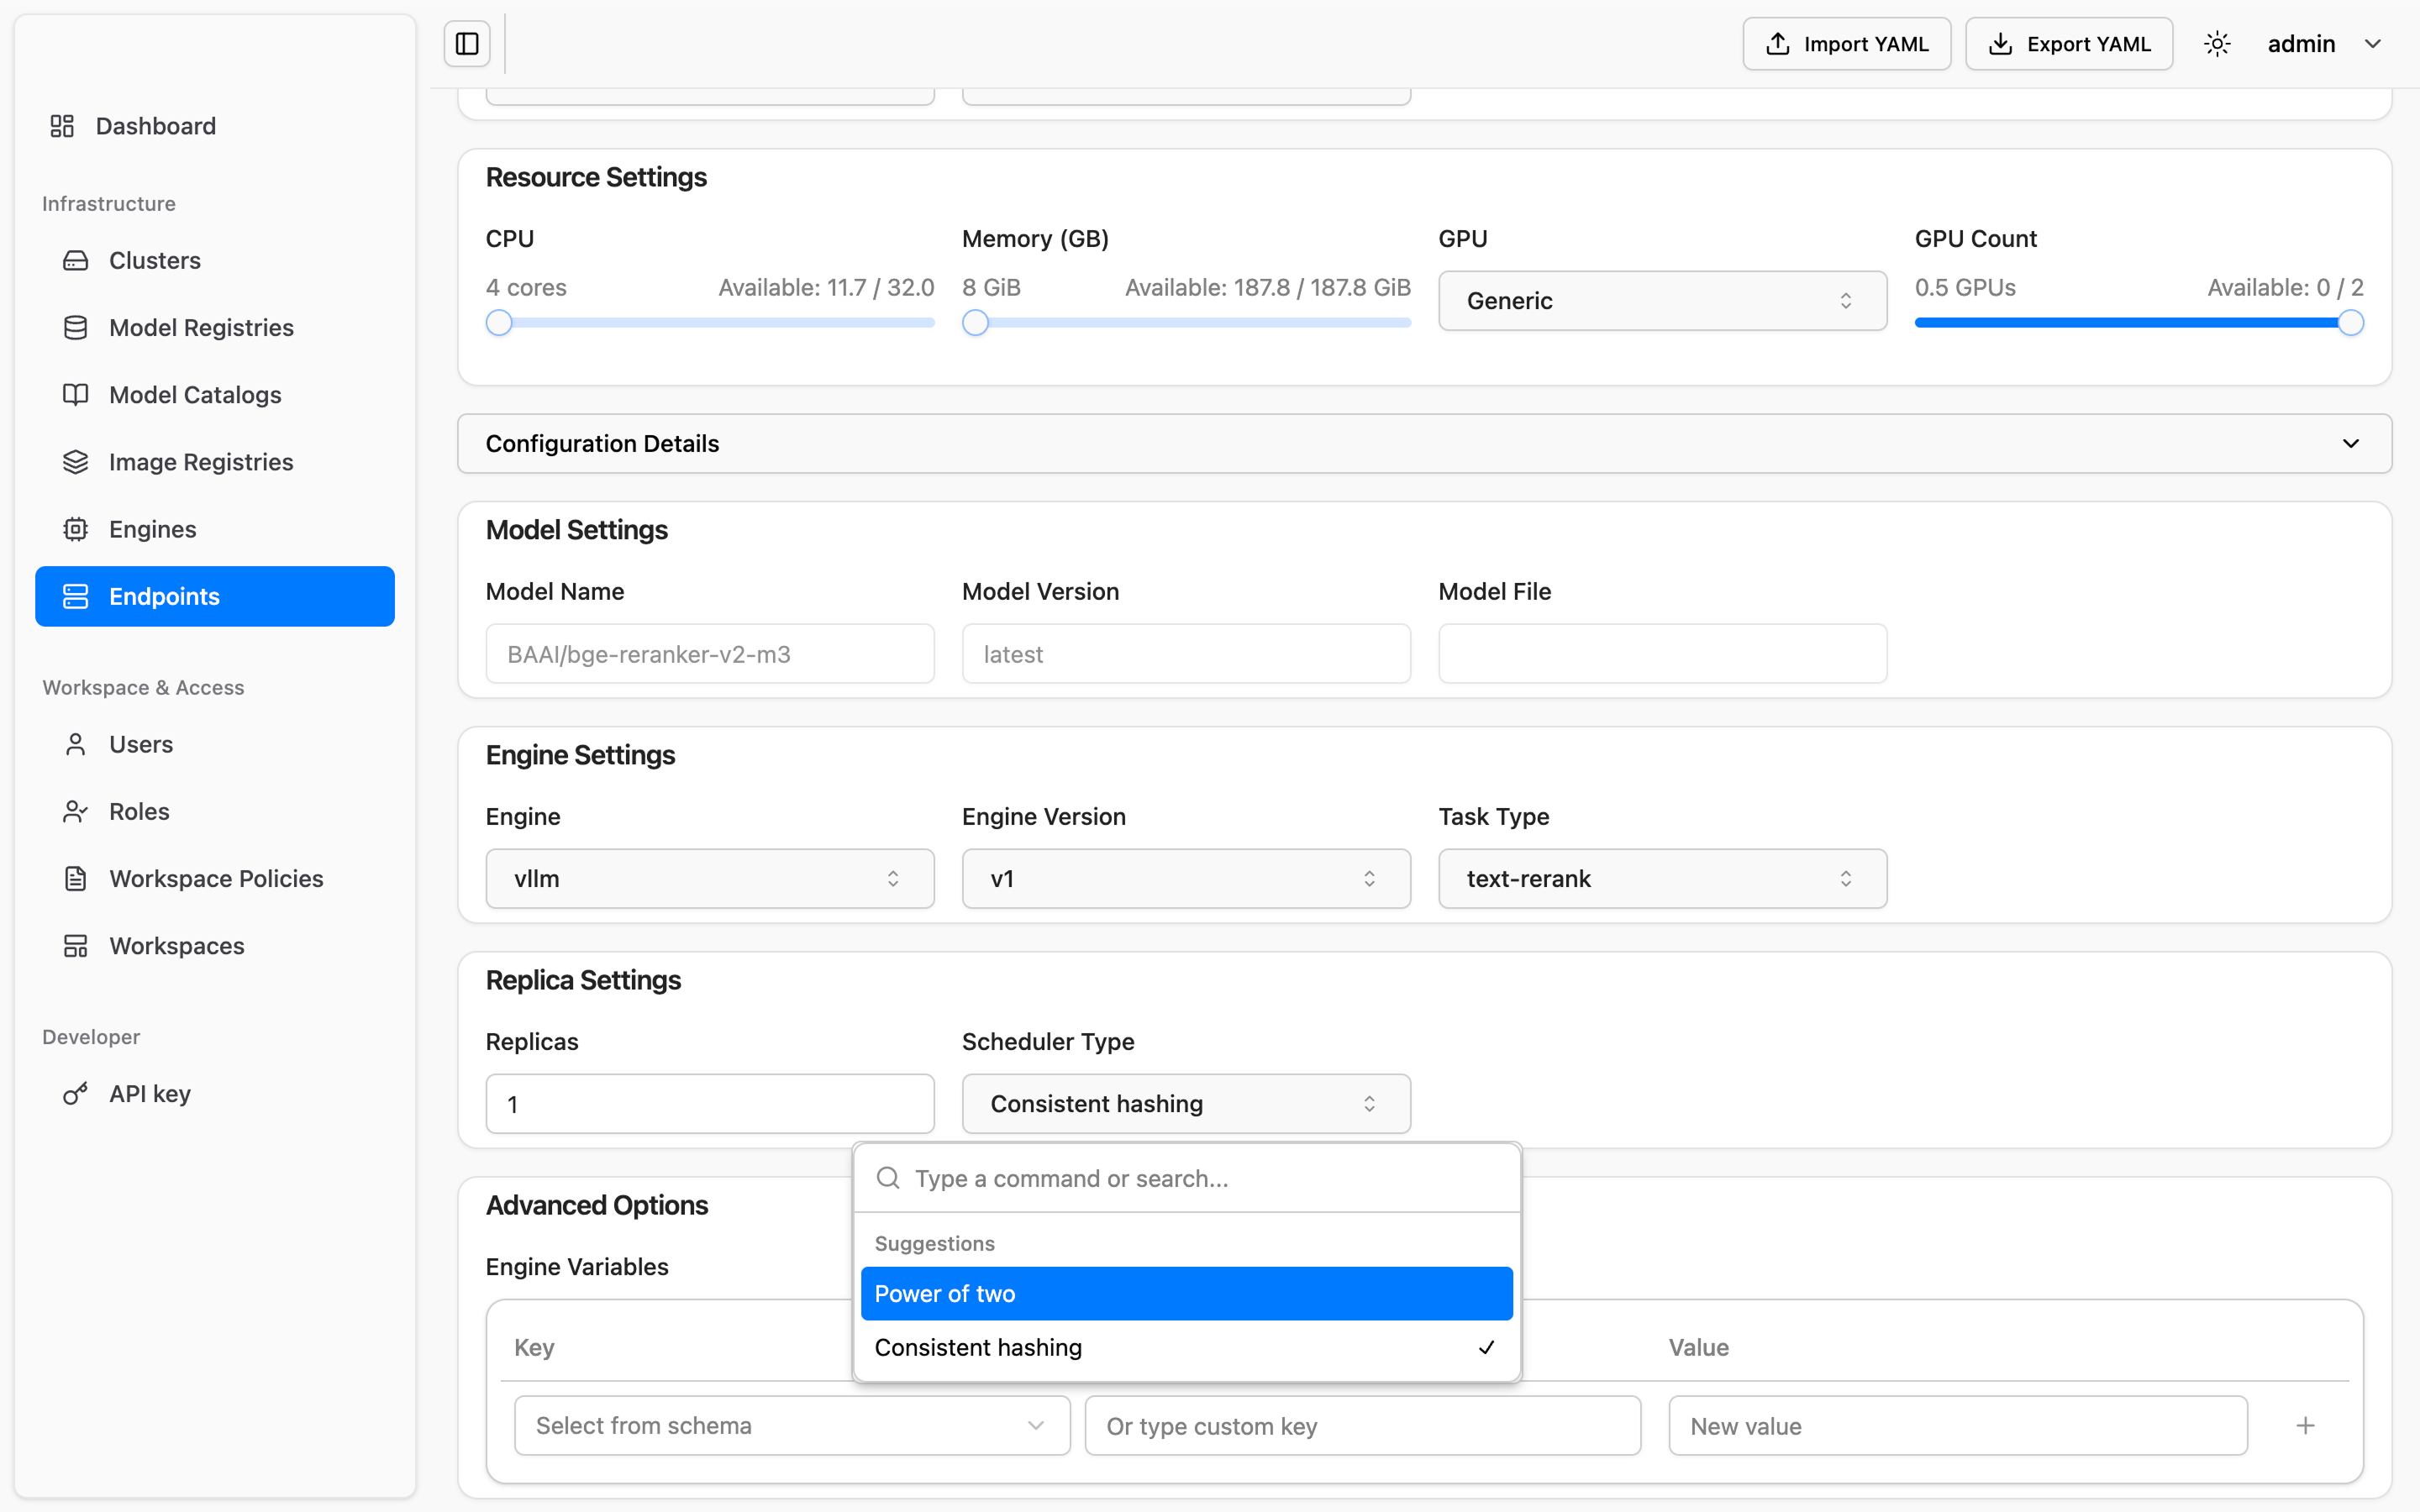Click 'Available: 11.7 / 32.0' CPU text
This screenshot has width=2420, height=1512.
[x=826, y=288]
